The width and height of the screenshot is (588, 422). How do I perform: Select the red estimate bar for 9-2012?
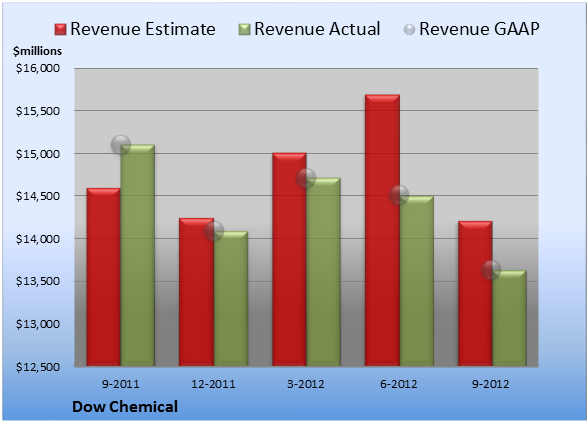tap(475, 294)
